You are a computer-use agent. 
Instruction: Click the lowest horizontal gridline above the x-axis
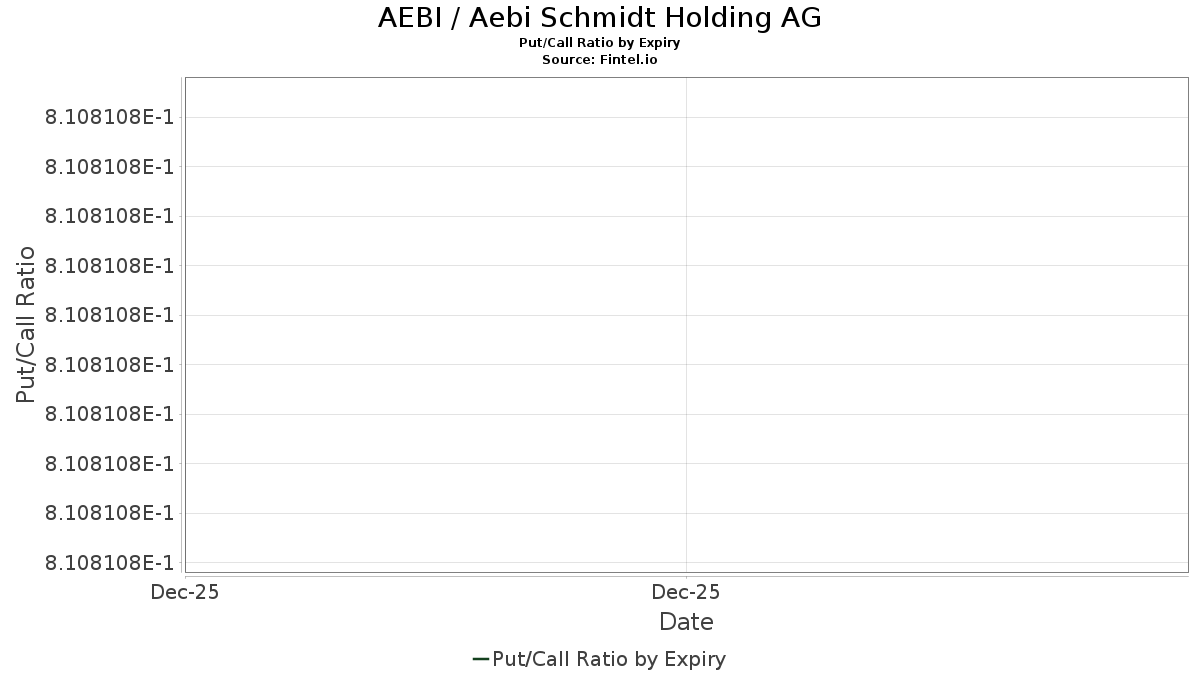click(686, 562)
